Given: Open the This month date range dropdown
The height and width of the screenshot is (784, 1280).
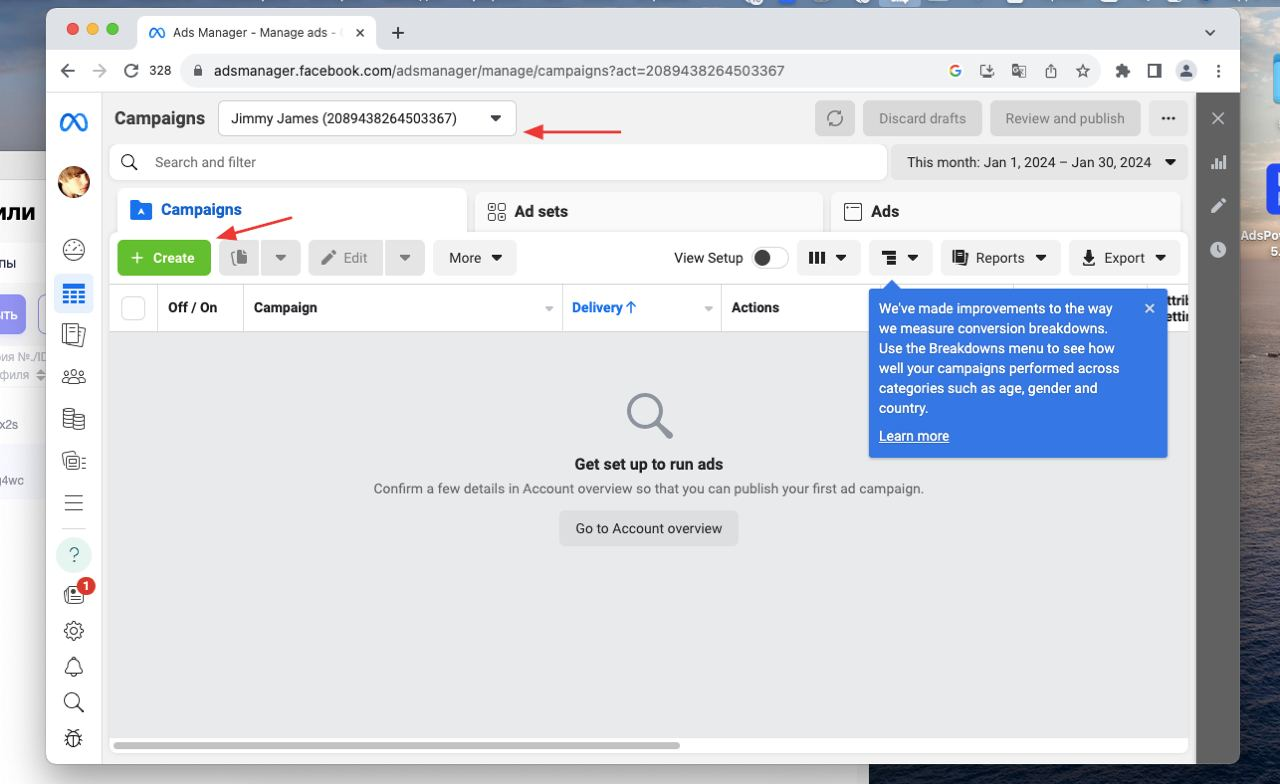Looking at the screenshot, I should point(1039,162).
